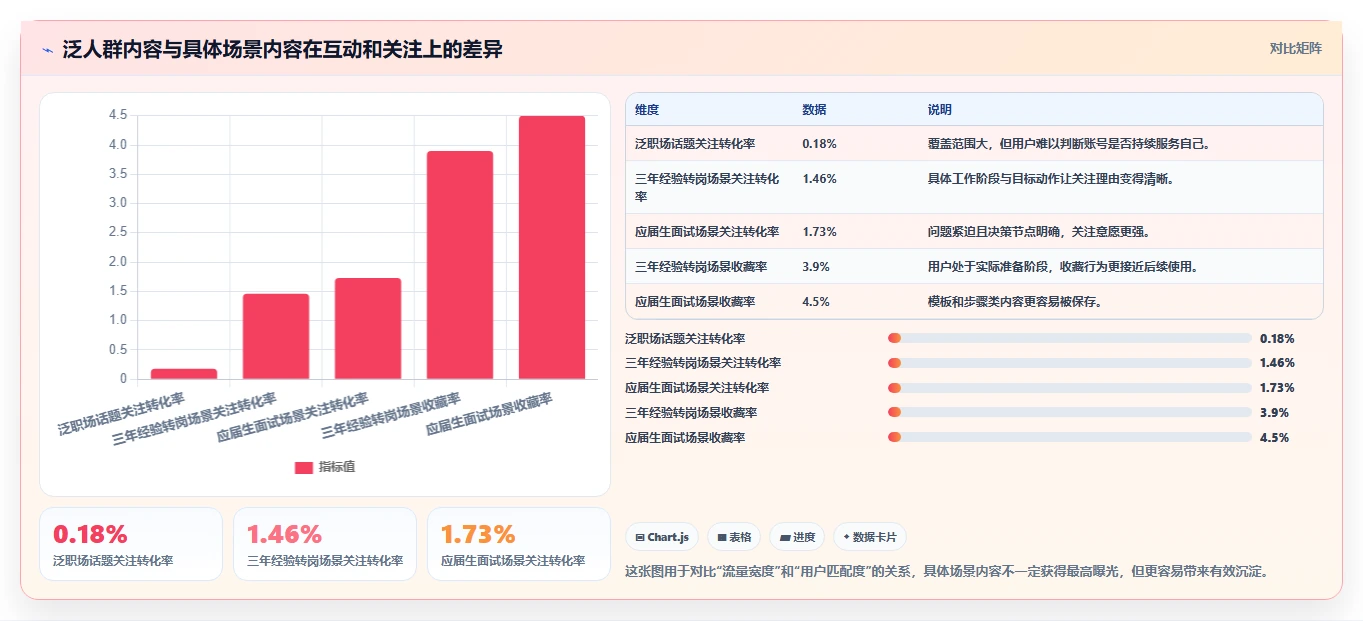The image size is (1363, 621).
Task: Click the note starting 具体工作阶段与目标动作
Action: [x=1051, y=179]
